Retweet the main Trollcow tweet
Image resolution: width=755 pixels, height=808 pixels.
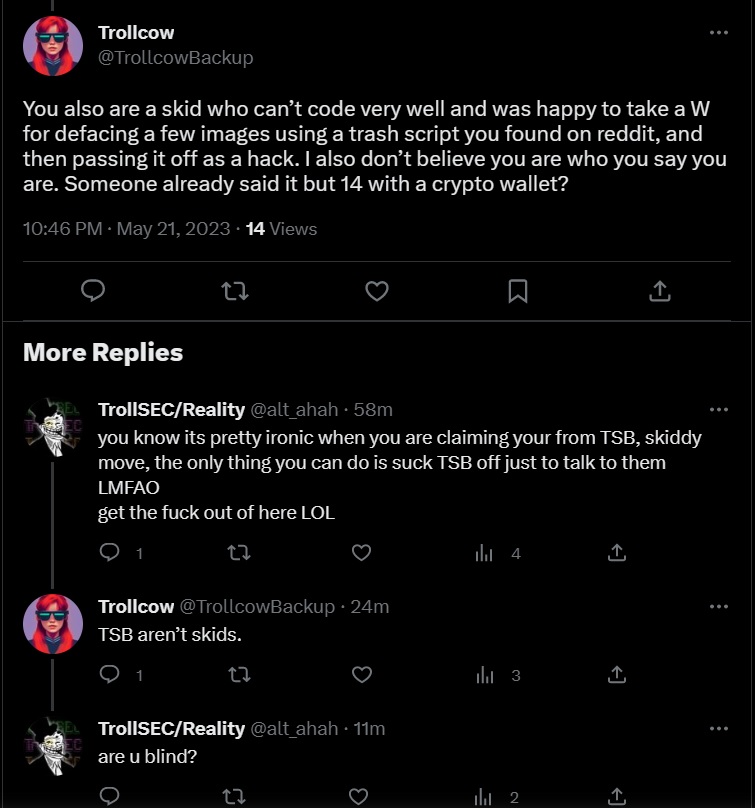(x=235, y=291)
